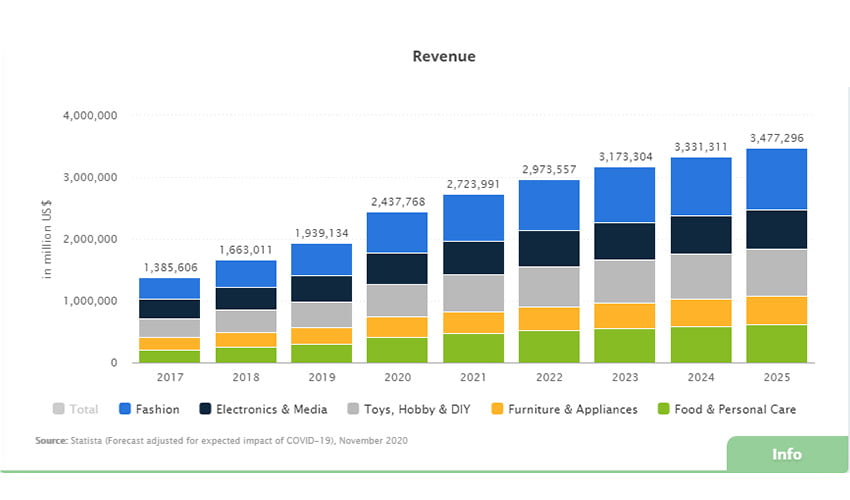The width and height of the screenshot is (850, 500).
Task: Click the 2024 total label 3,331,311
Action: (x=701, y=147)
